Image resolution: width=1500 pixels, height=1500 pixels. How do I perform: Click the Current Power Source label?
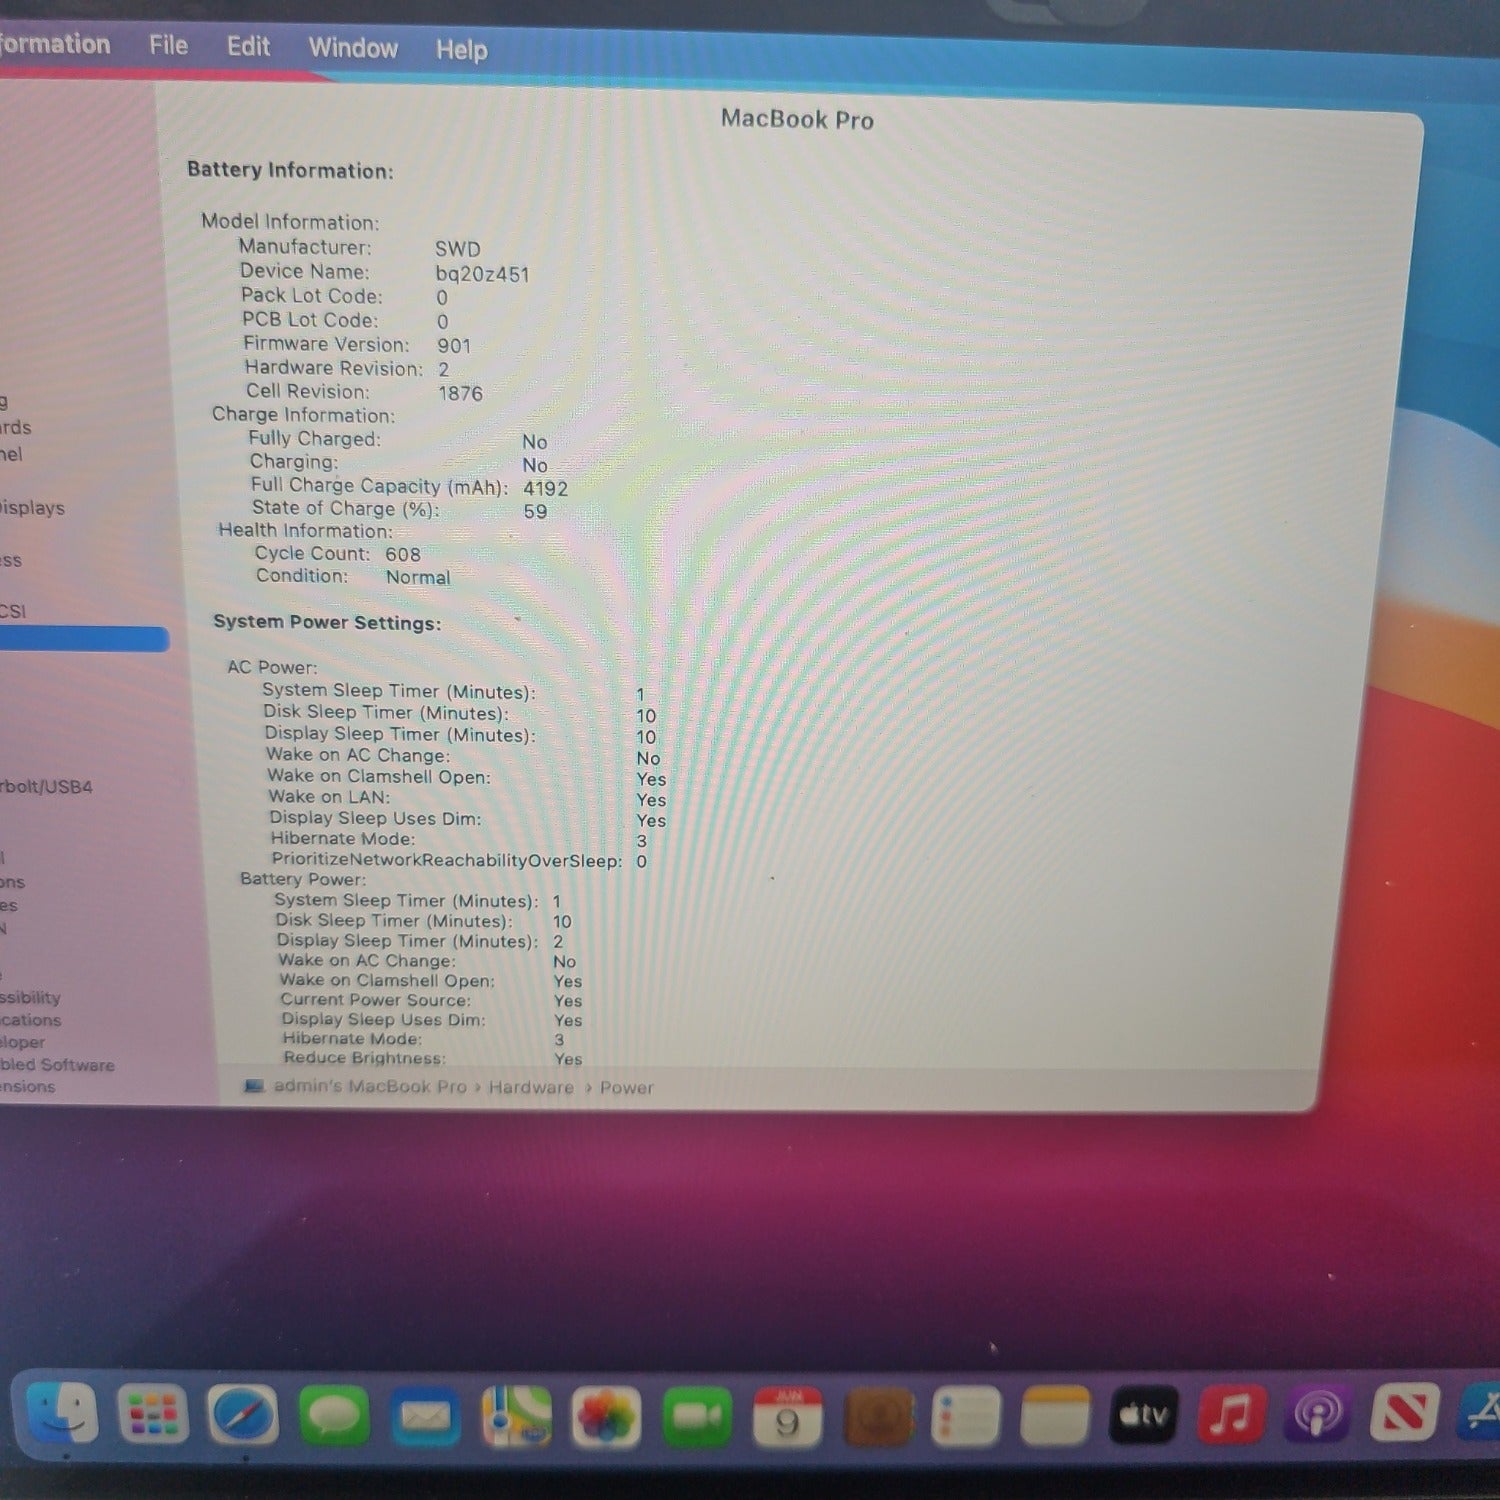click(375, 1000)
